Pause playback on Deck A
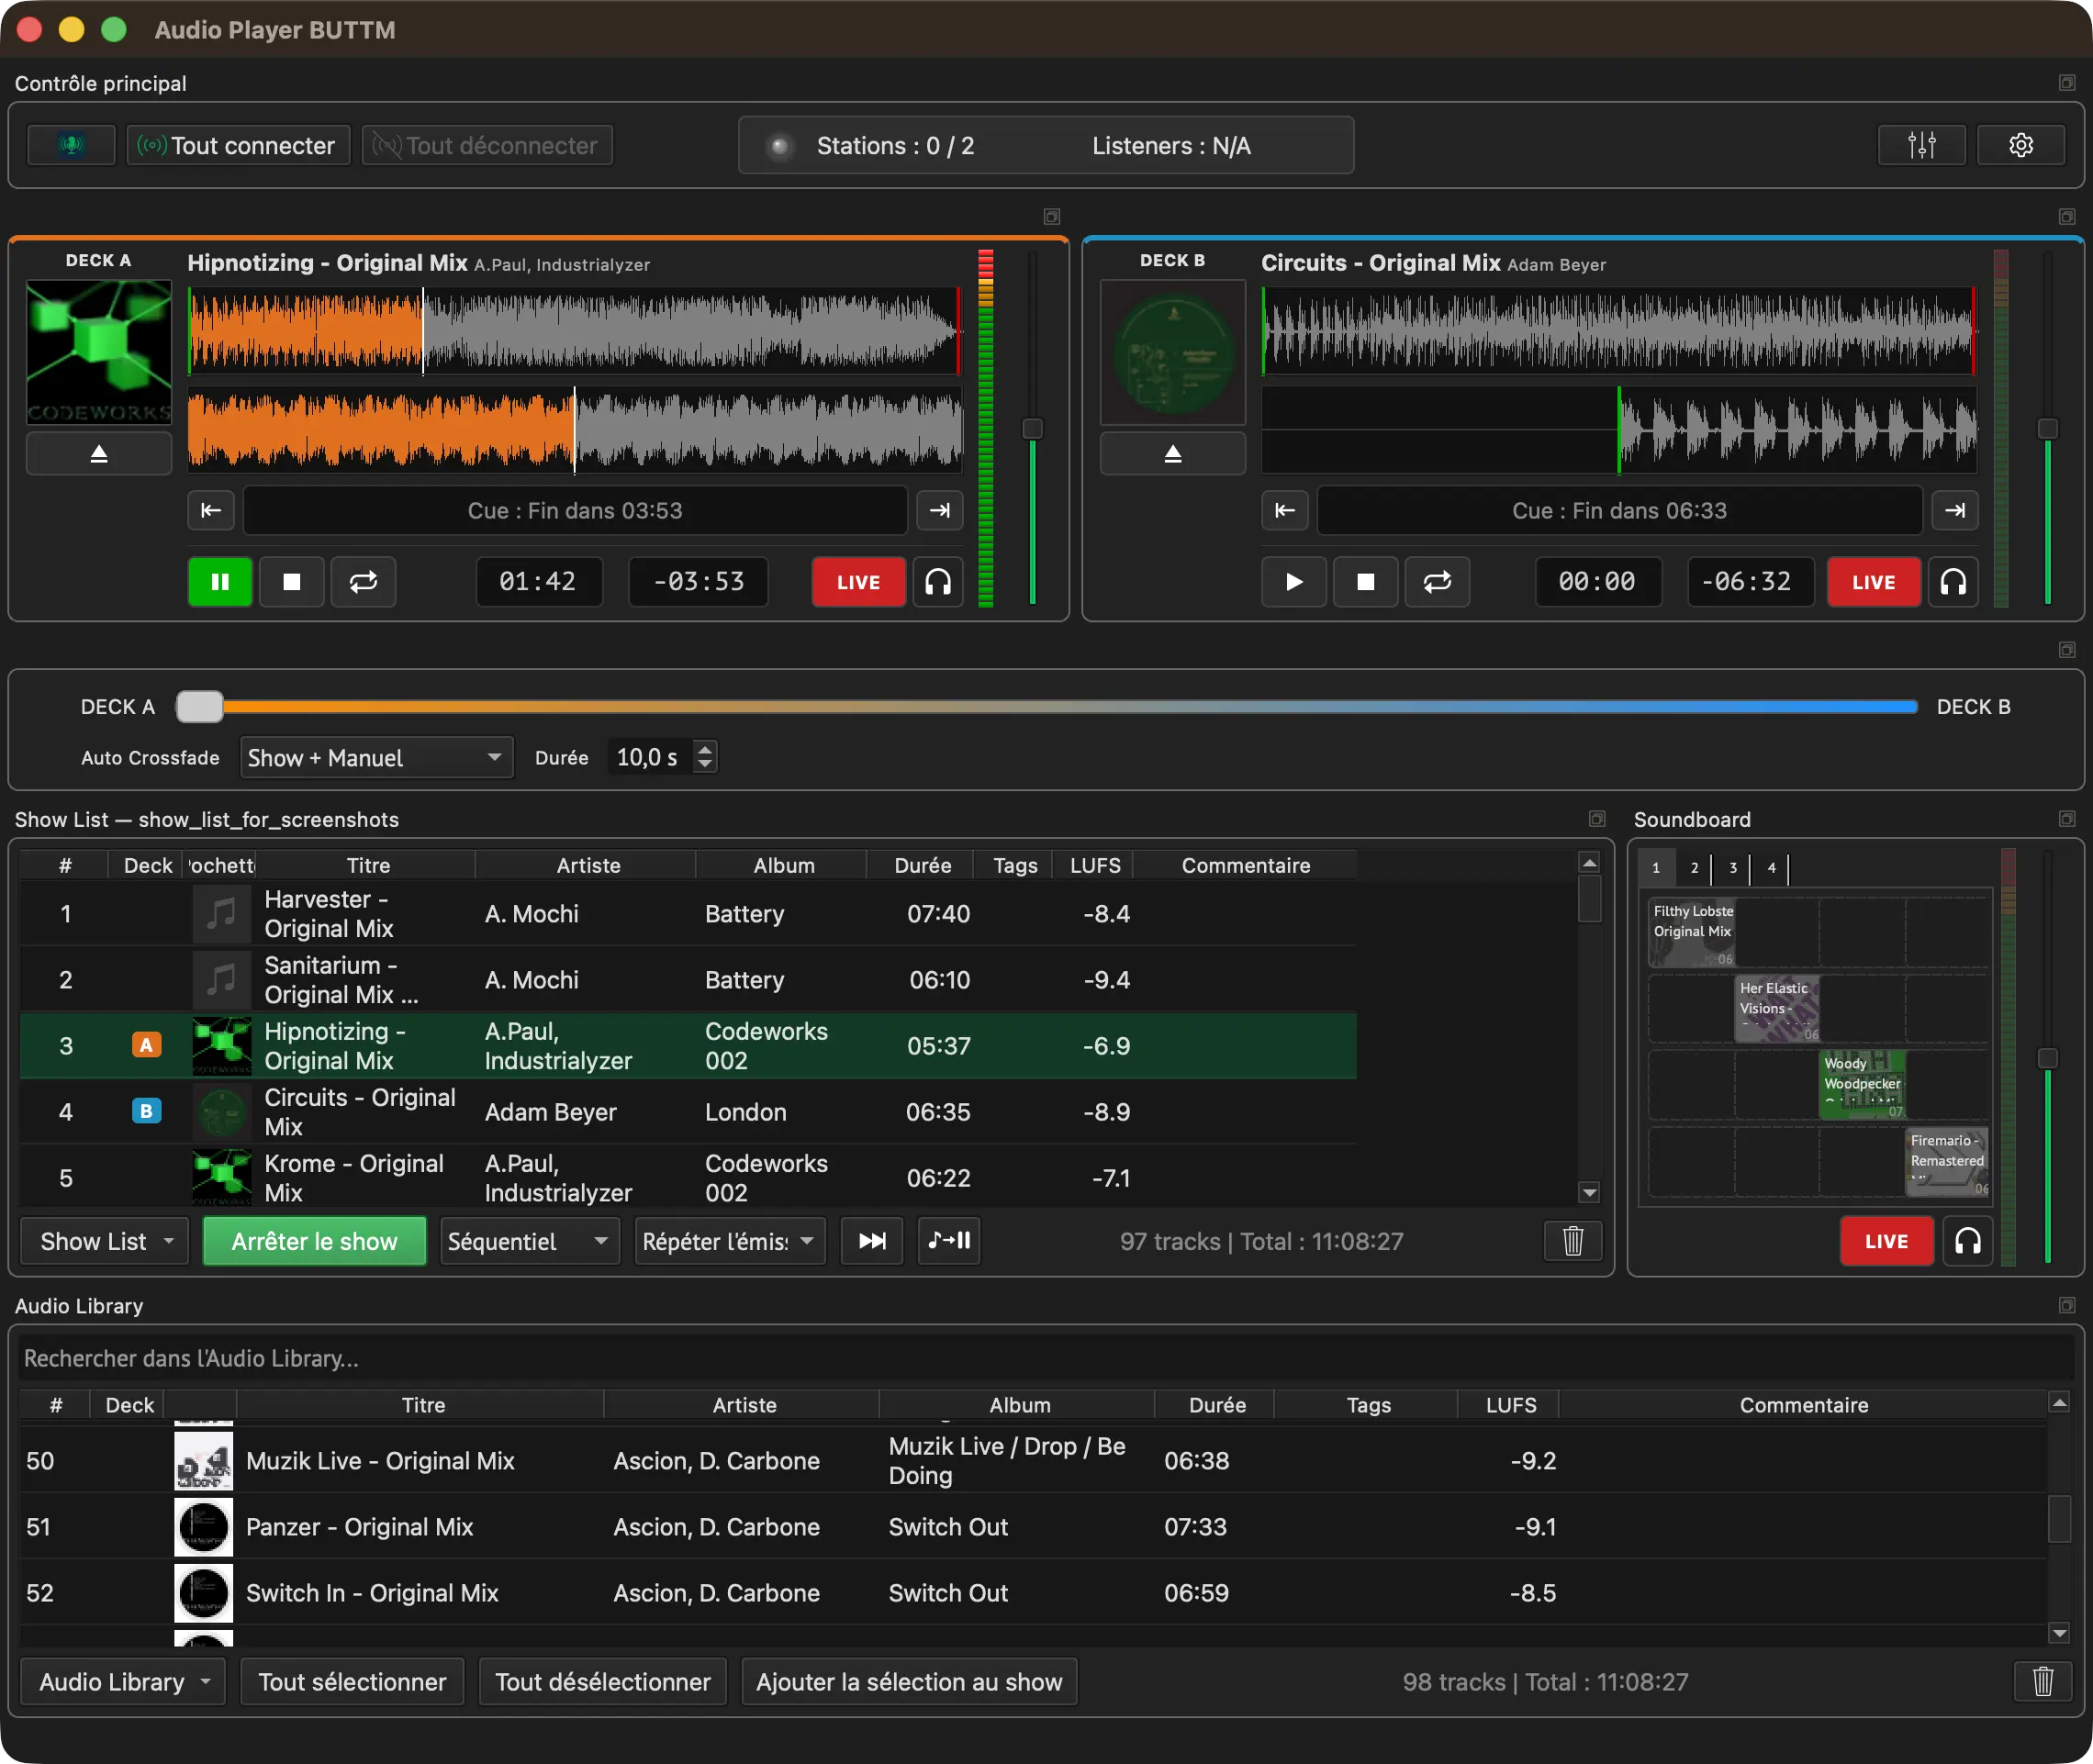Screen dimensions: 2093x1764 (220, 582)
